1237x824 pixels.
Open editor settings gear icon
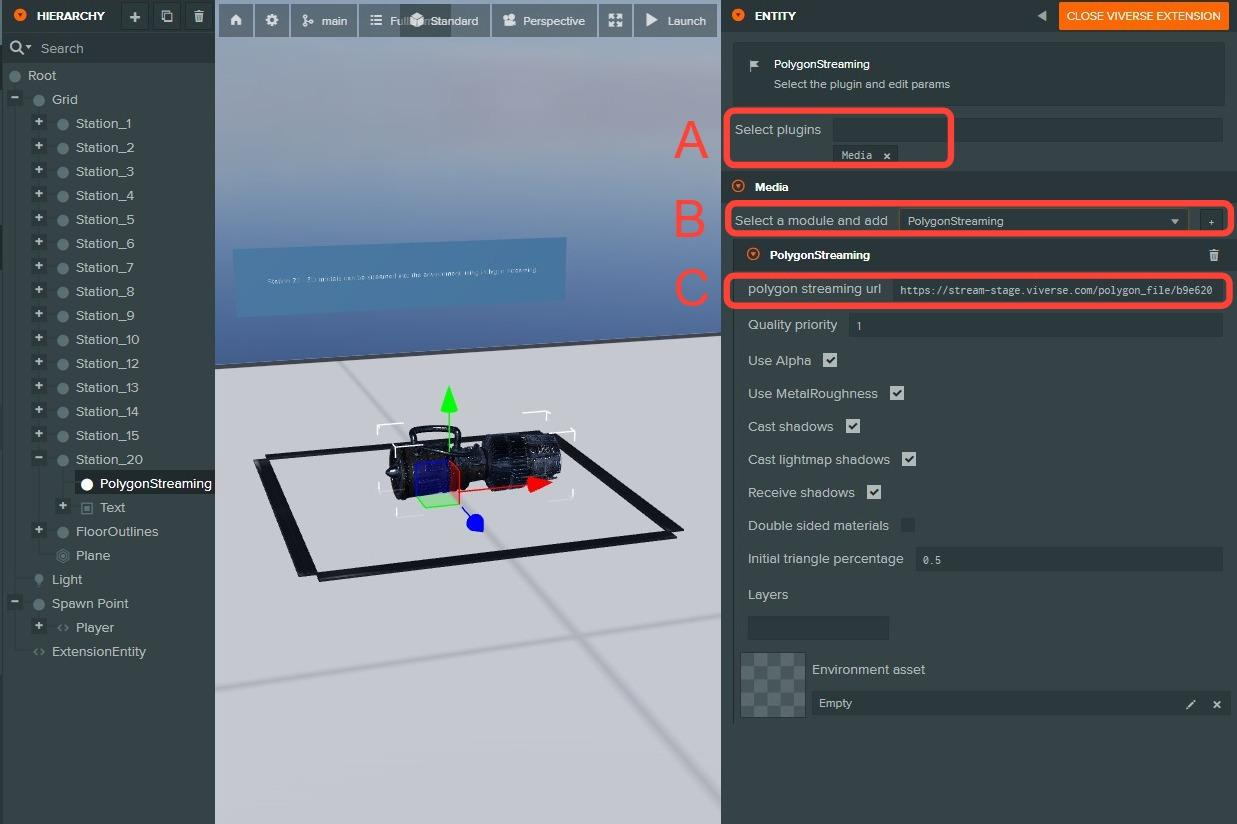(271, 21)
